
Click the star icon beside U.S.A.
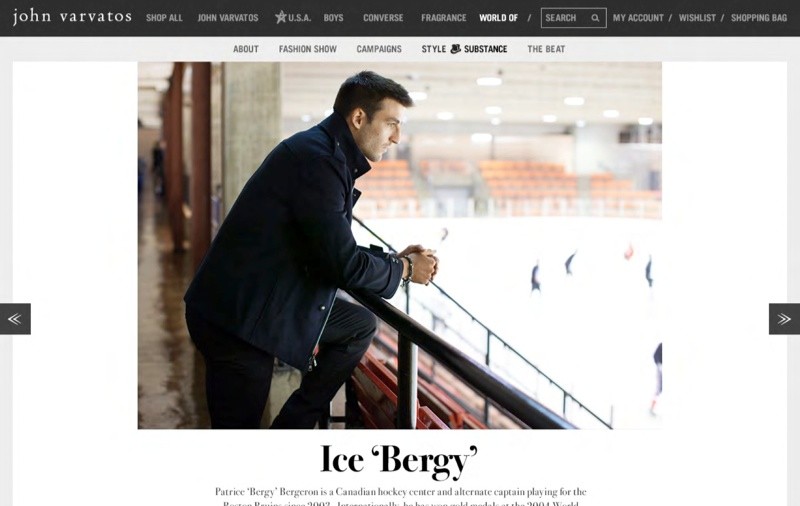click(x=281, y=17)
